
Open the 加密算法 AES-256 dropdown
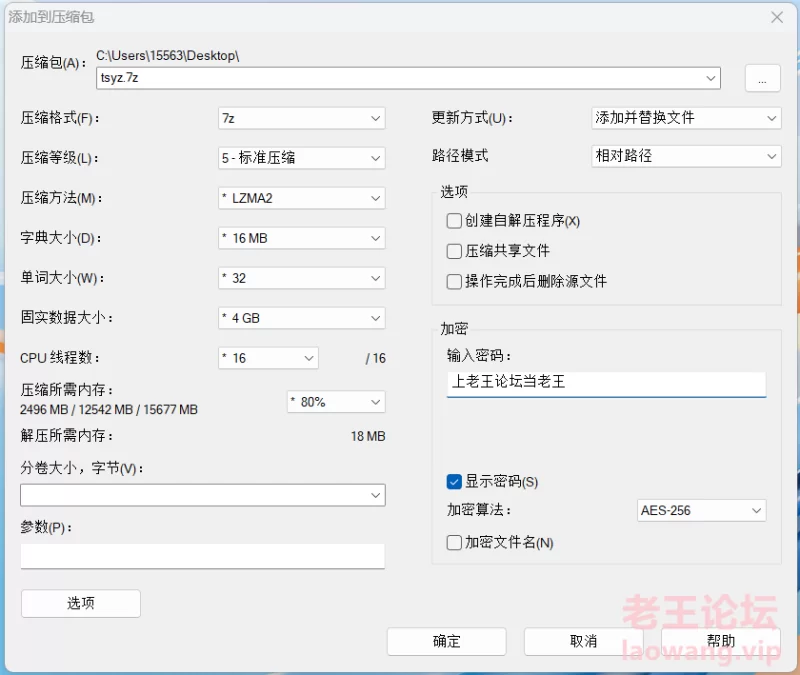[702, 511]
